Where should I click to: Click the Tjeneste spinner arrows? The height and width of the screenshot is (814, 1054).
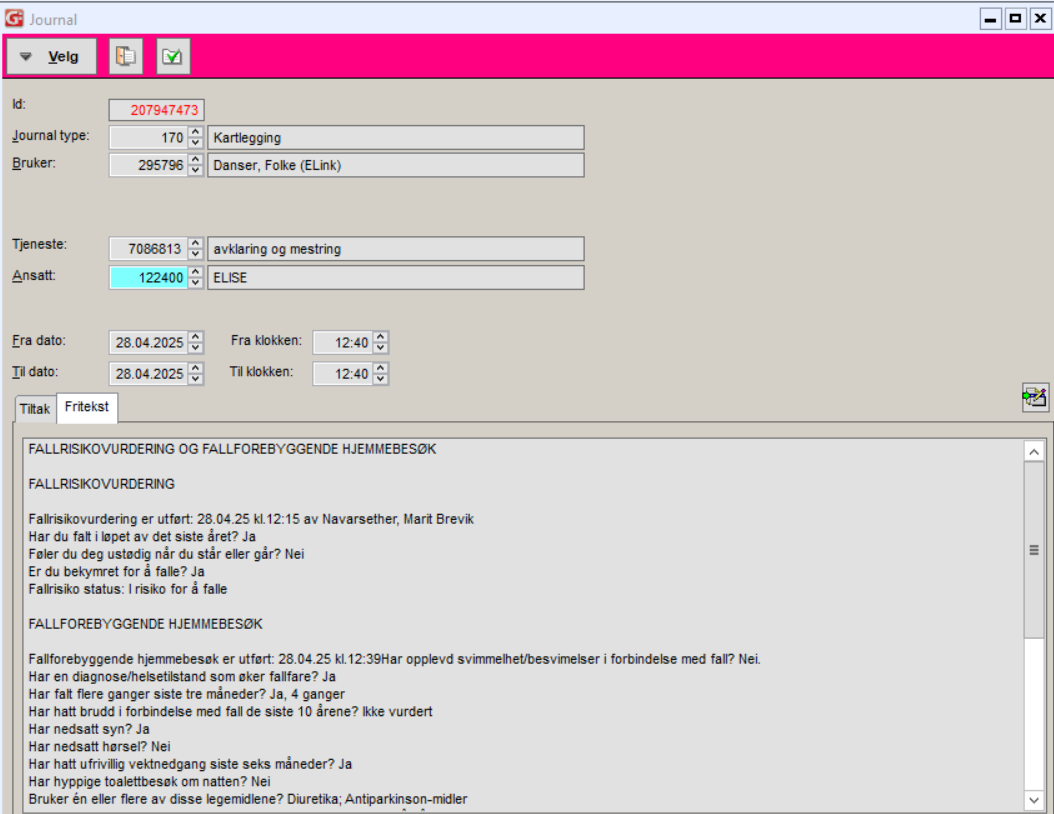196,249
